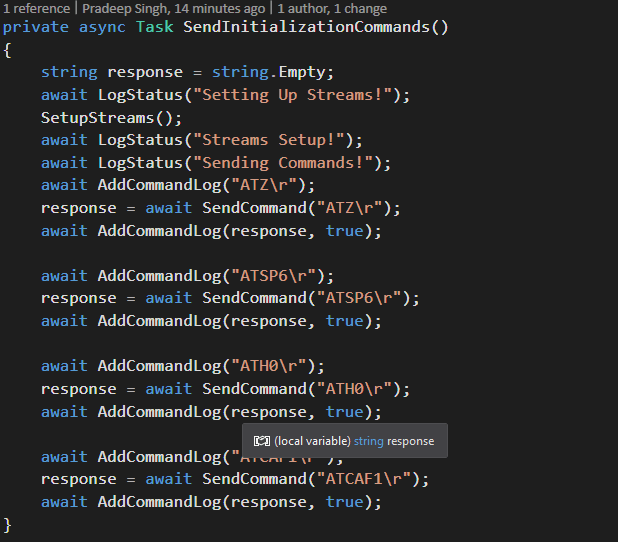This screenshot has width=618, height=542.
Task: Click the local variable icon in the tooltip
Action: pos(262,441)
